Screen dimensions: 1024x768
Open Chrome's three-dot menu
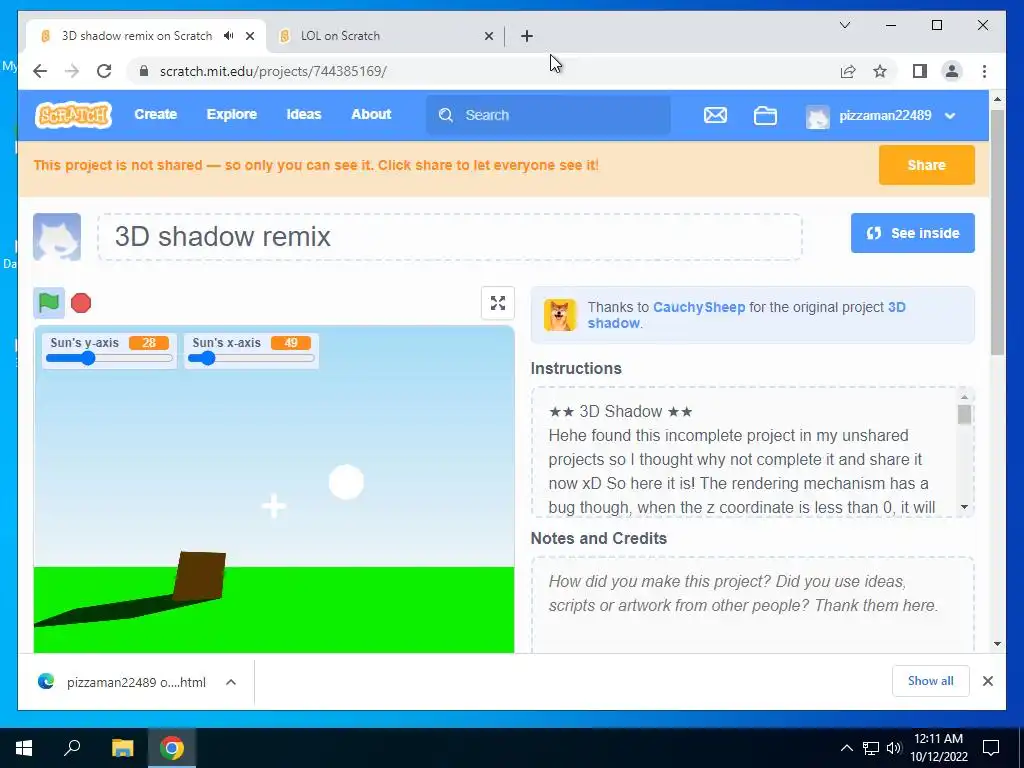pyautogui.click(x=984, y=71)
